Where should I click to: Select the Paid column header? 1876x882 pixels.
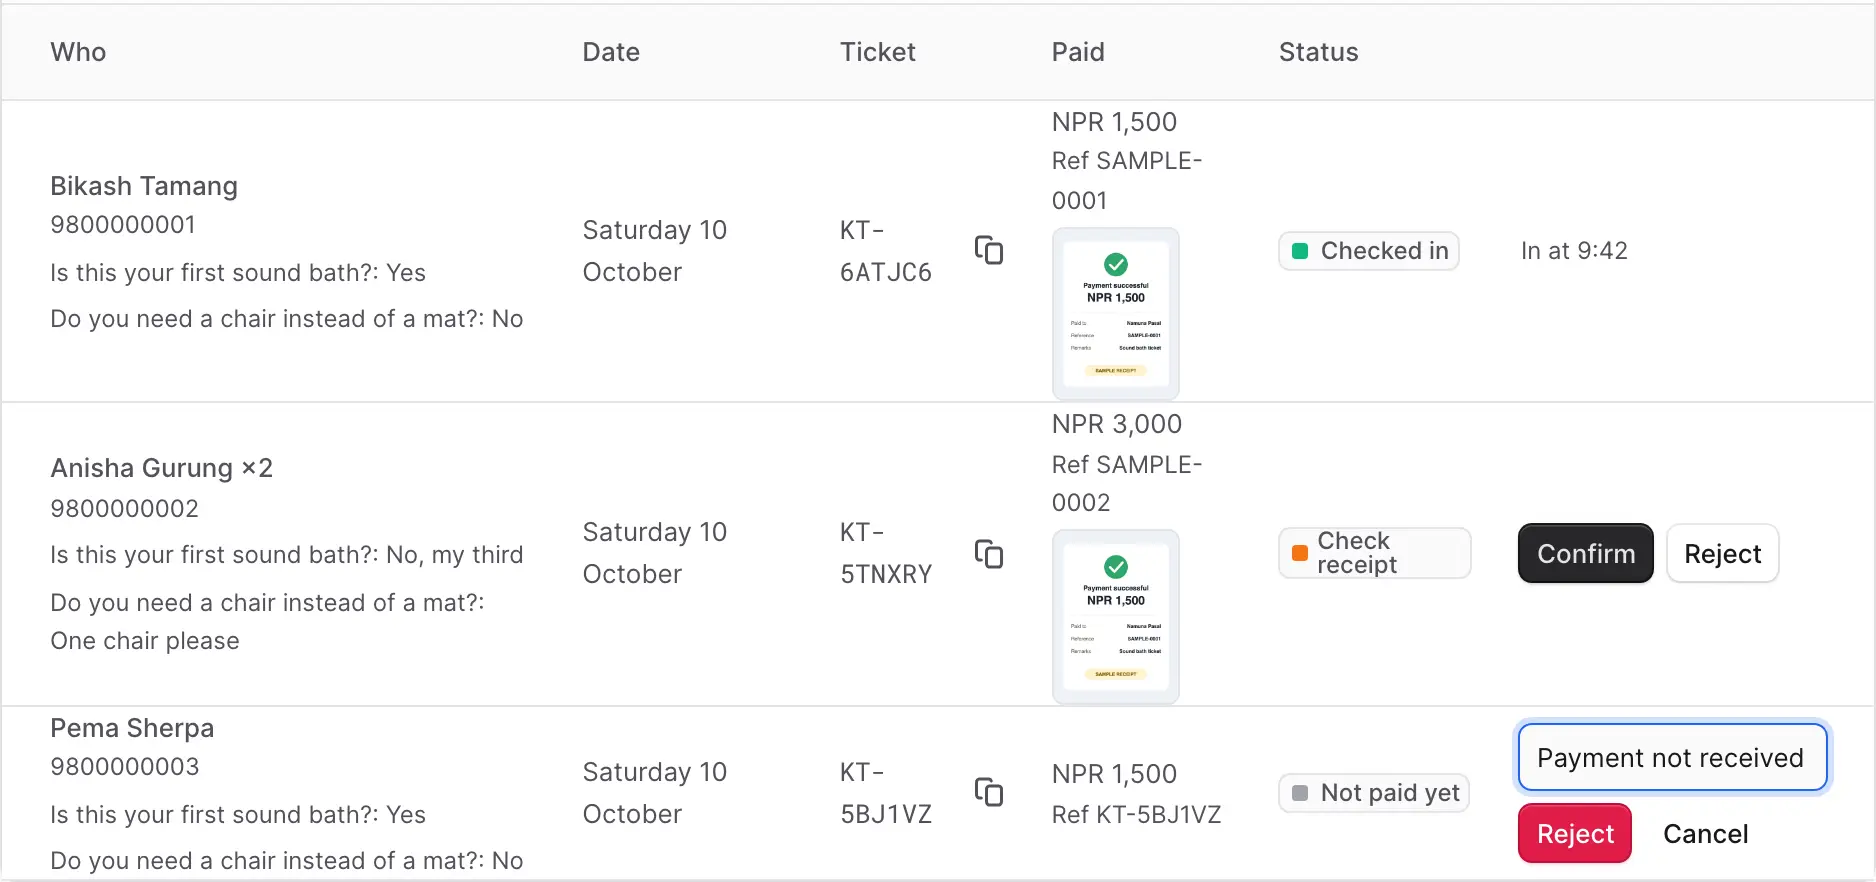1078,52
